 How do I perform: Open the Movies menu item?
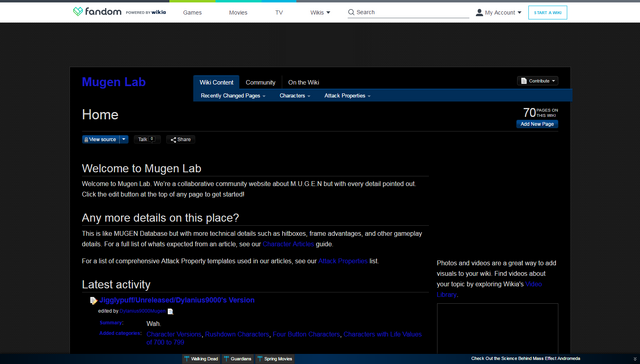(238, 13)
